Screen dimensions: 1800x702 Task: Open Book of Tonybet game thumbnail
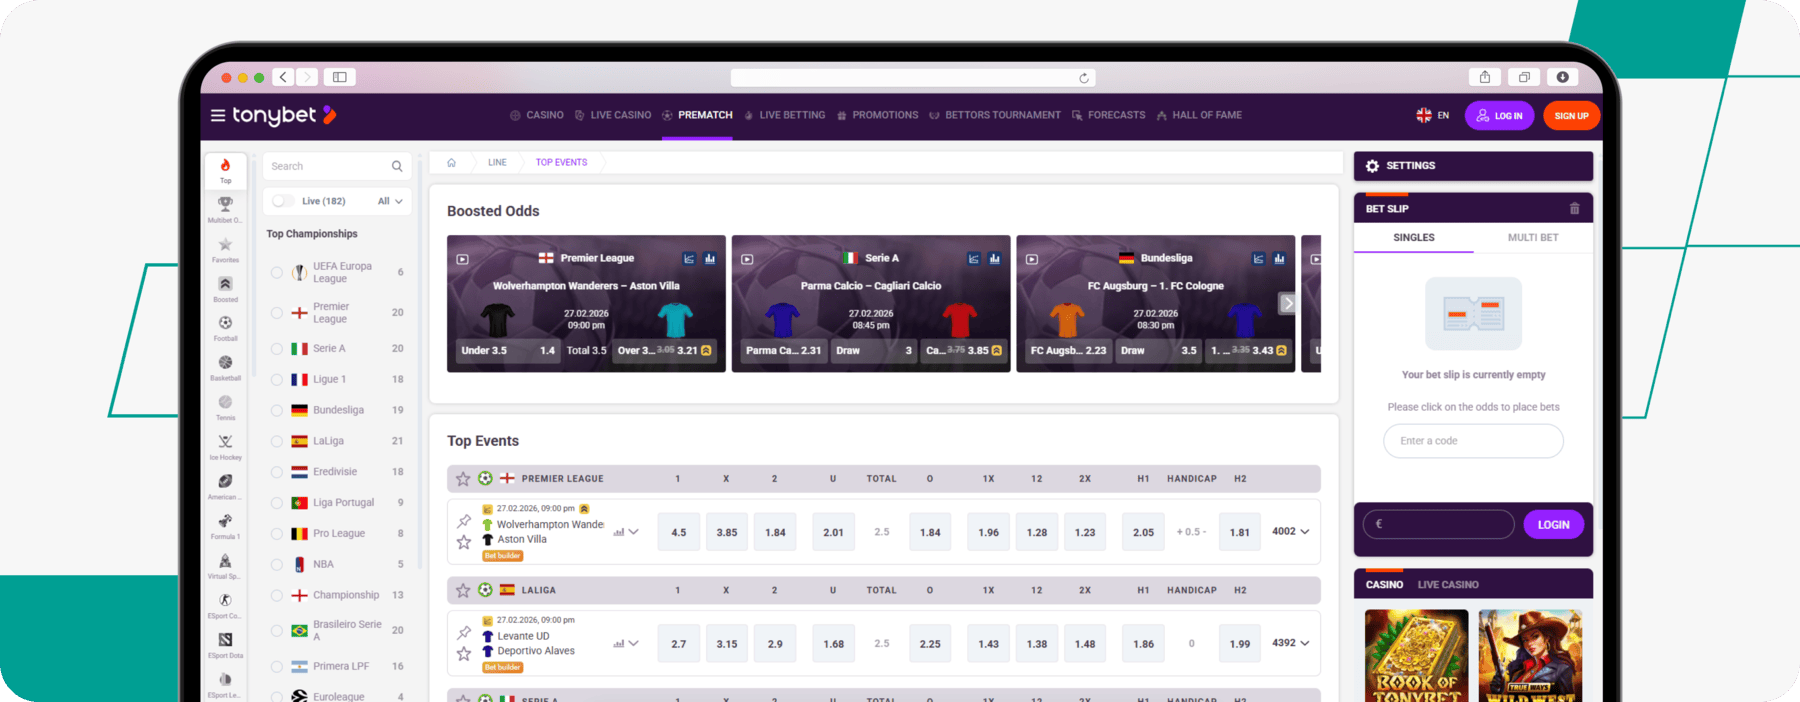point(1417,656)
